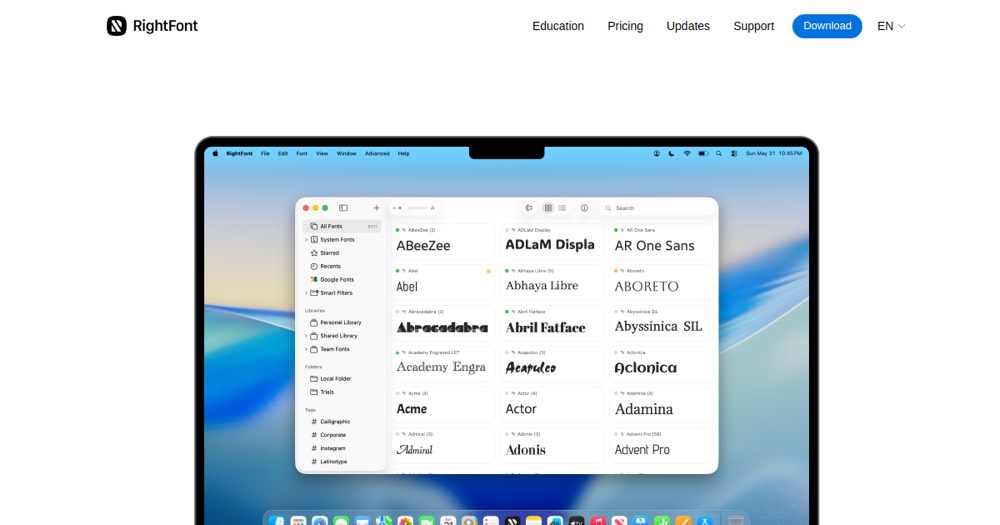Viewport: 1000px width, 525px height.
Task: Open the Advanced menu in menu bar
Action: 377,154
